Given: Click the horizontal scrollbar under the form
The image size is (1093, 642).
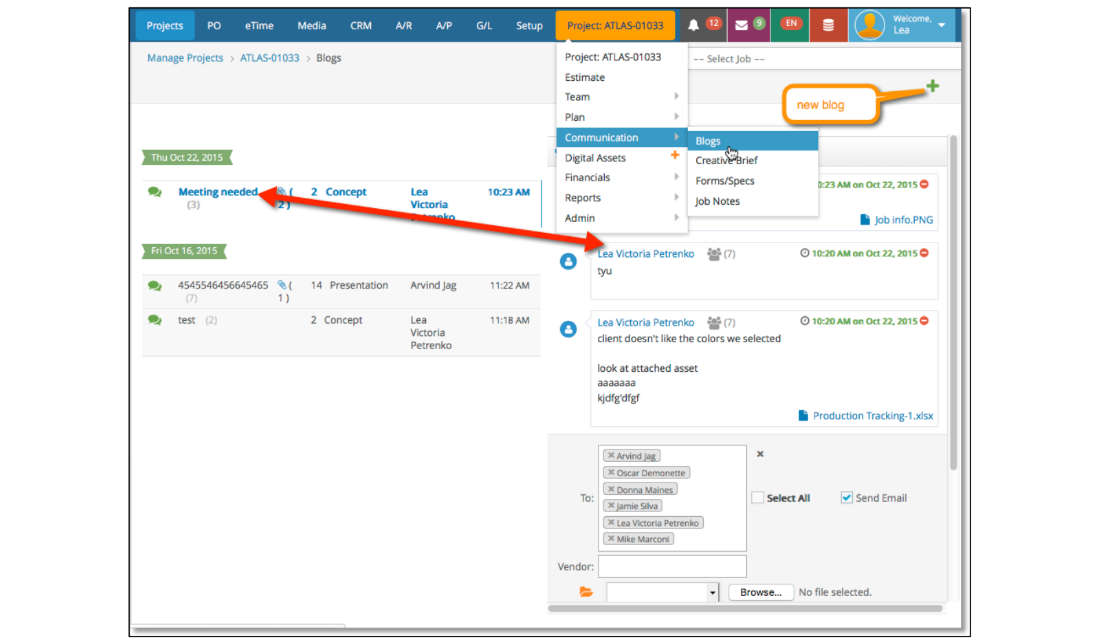Looking at the screenshot, I should pos(744,609).
